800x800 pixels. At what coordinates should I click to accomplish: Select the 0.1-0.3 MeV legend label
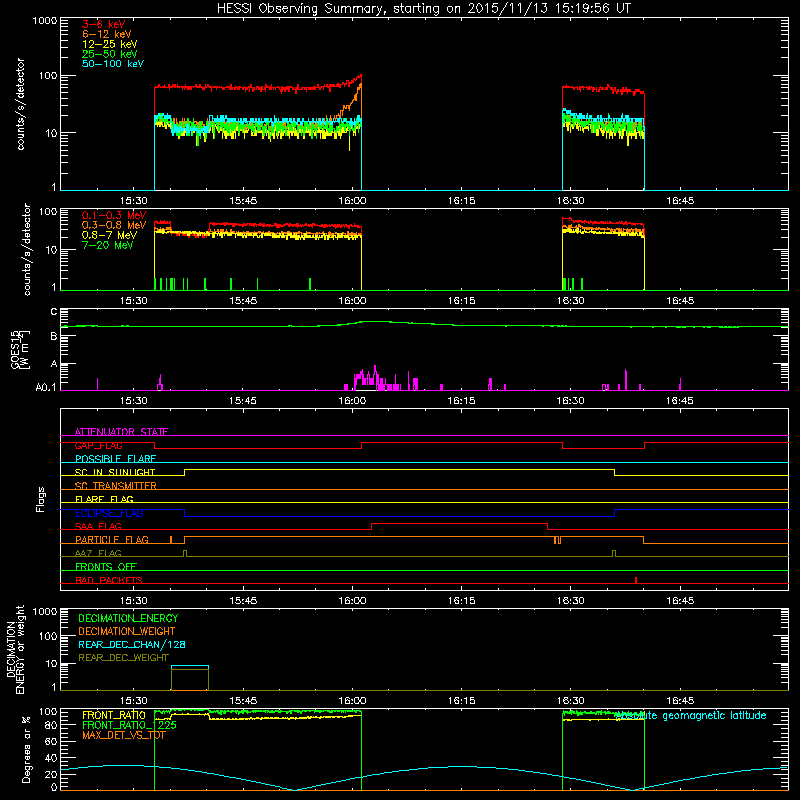click(114, 216)
